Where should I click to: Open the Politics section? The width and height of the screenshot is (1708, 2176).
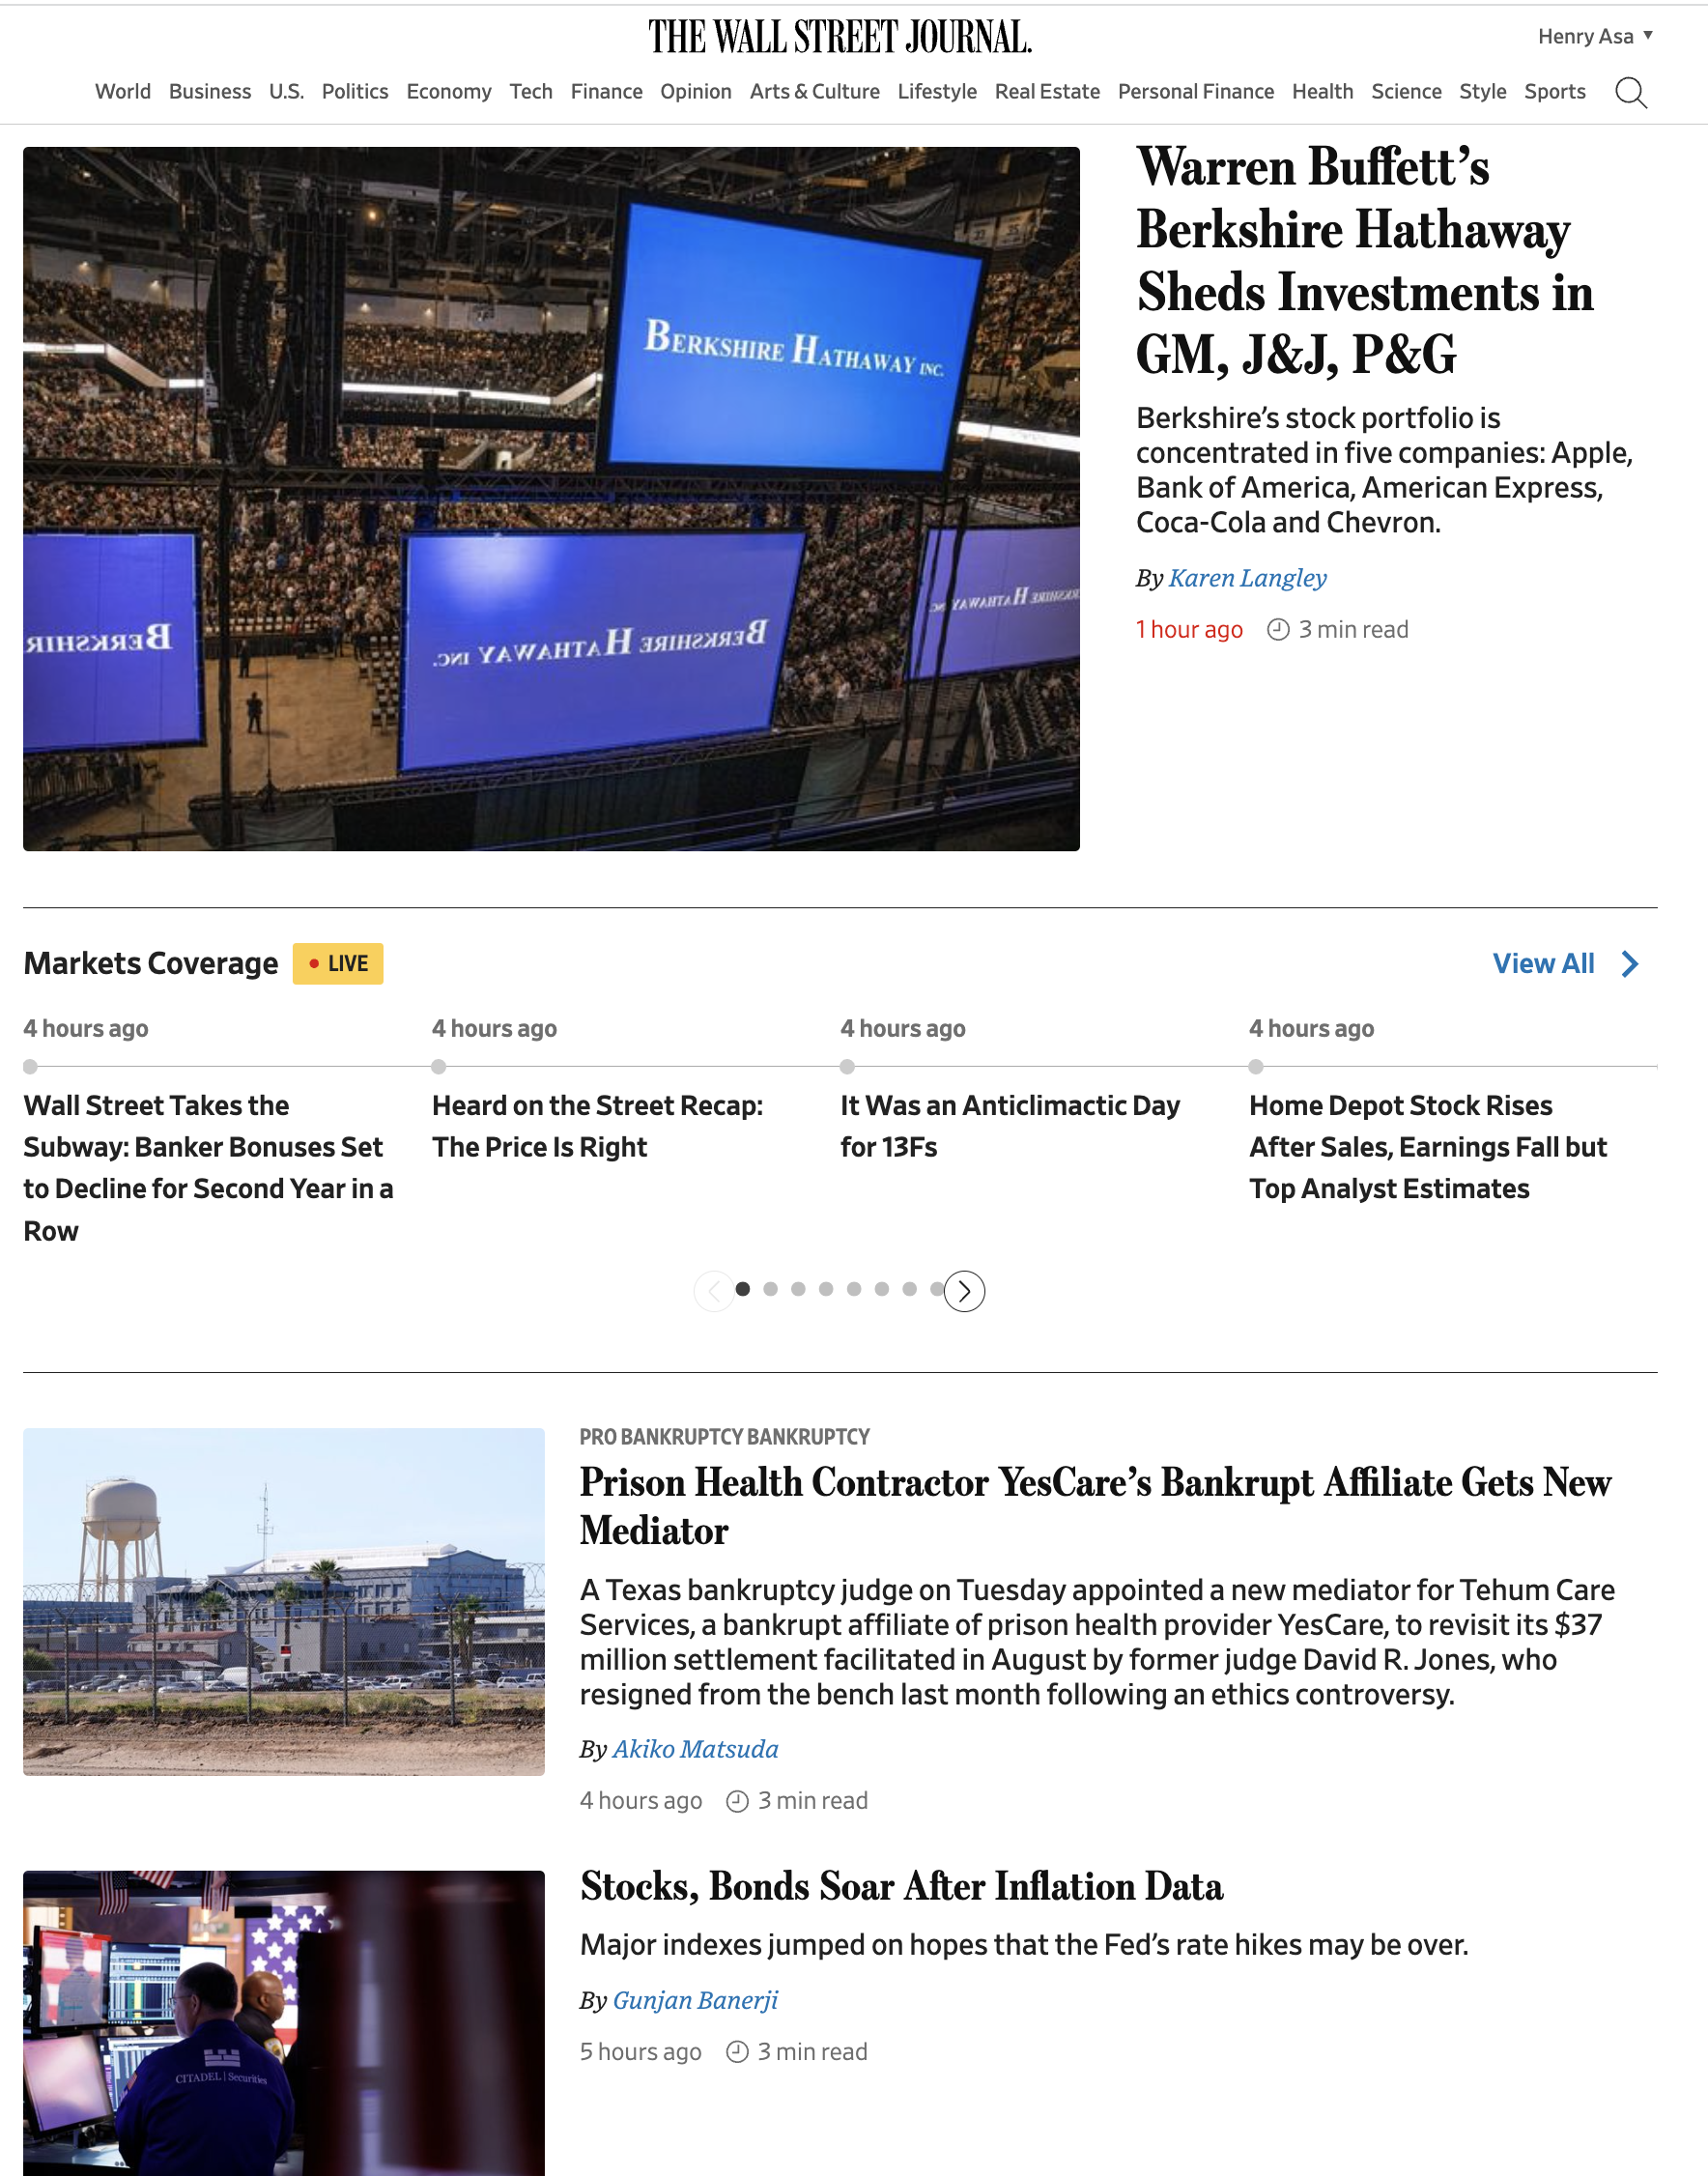coord(355,91)
